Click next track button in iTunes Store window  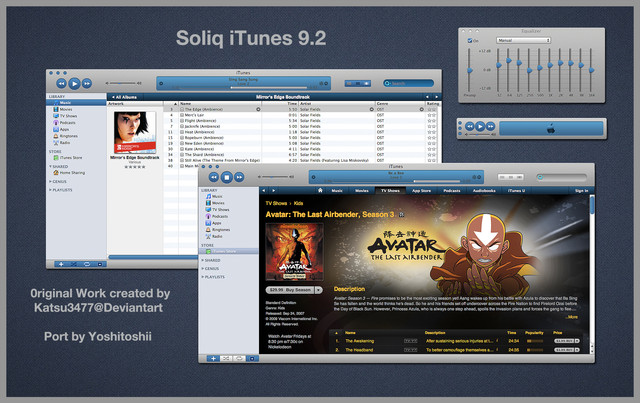[x=239, y=177]
